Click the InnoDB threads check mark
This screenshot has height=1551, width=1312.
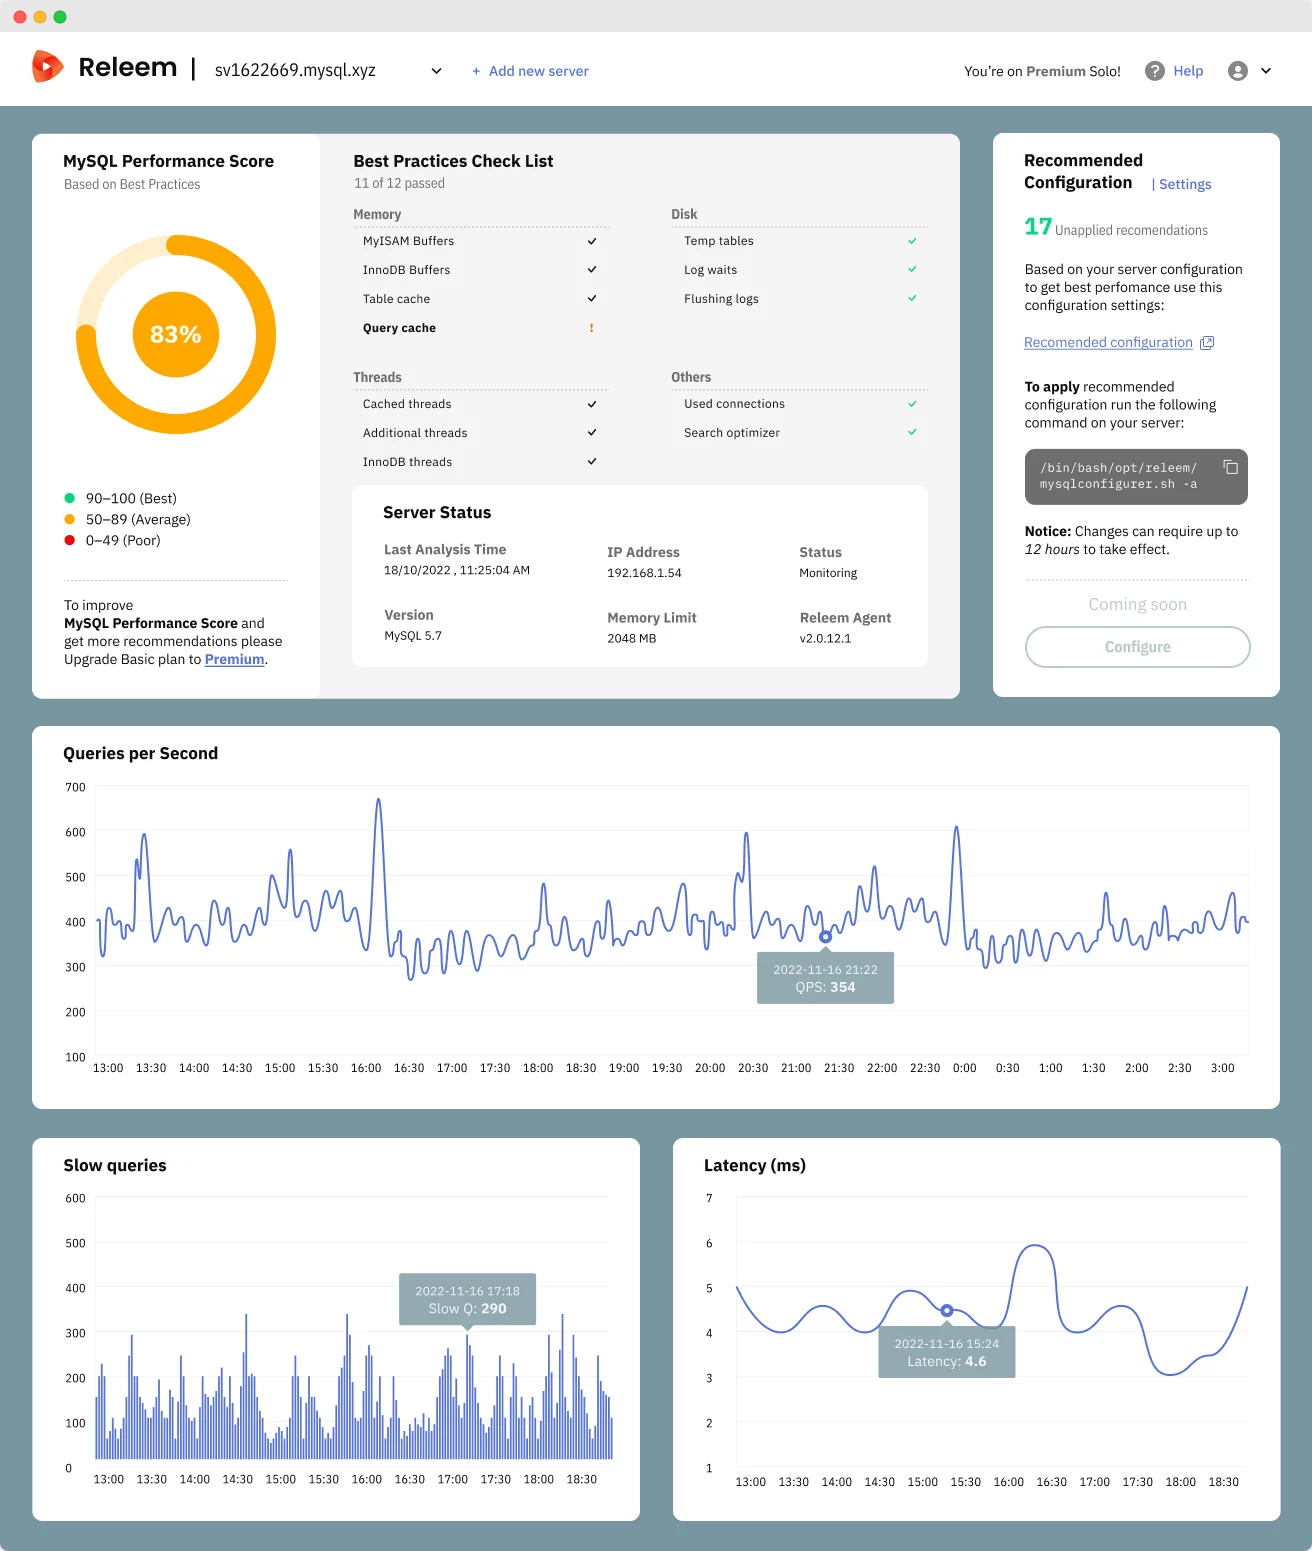click(592, 461)
